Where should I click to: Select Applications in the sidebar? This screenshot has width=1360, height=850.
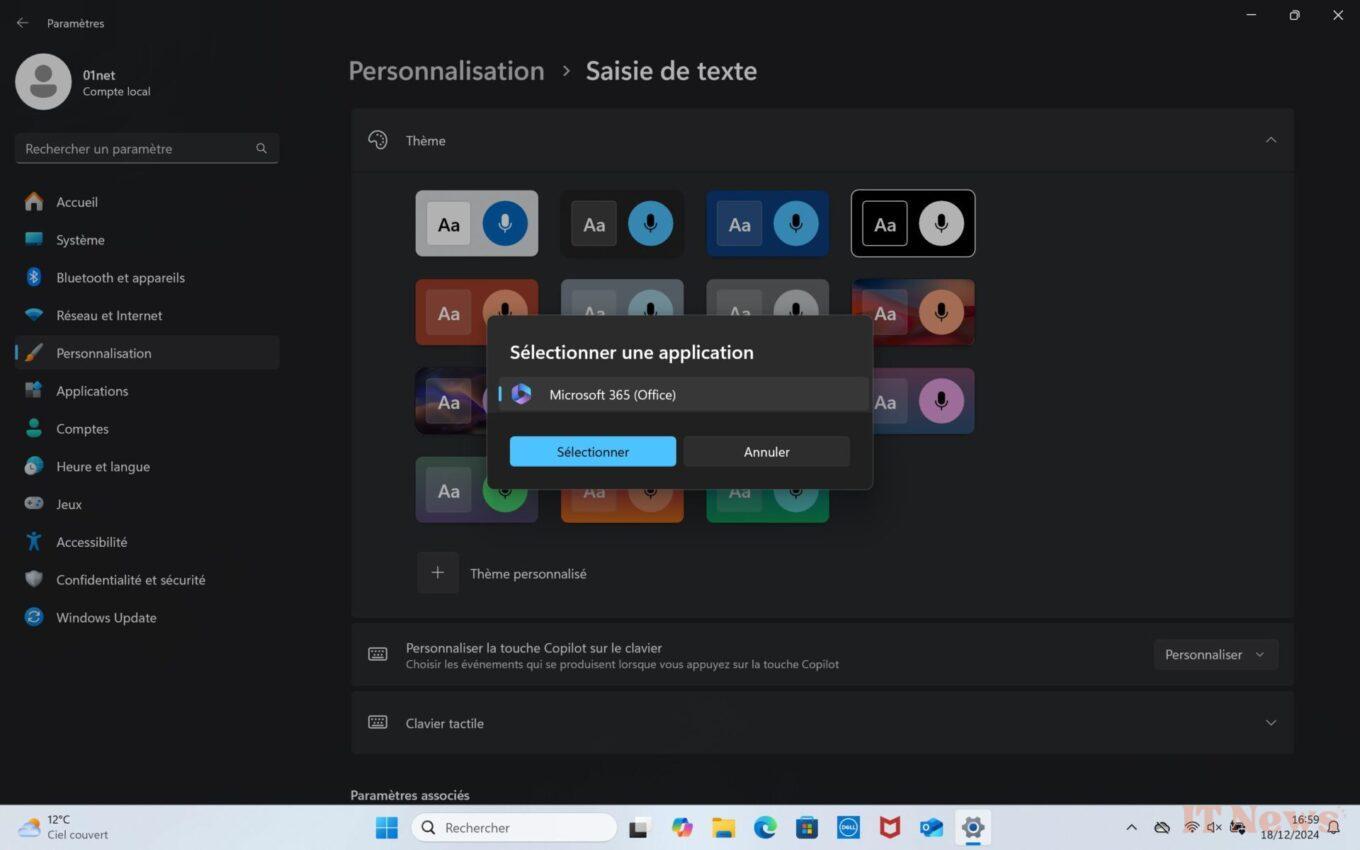click(x=92, y=391)
